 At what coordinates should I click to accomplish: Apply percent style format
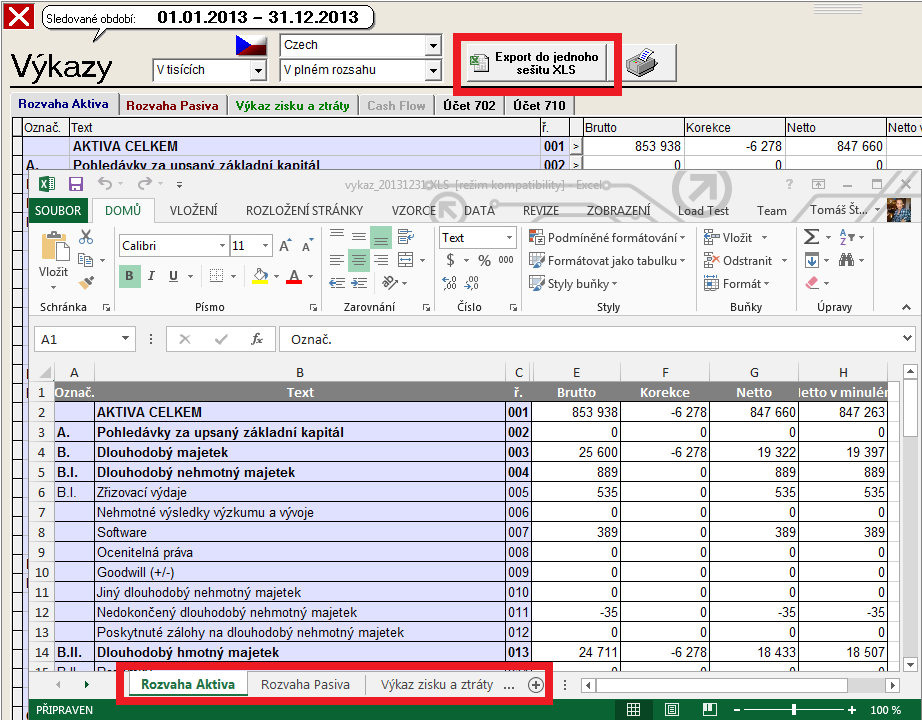[485, 260]
